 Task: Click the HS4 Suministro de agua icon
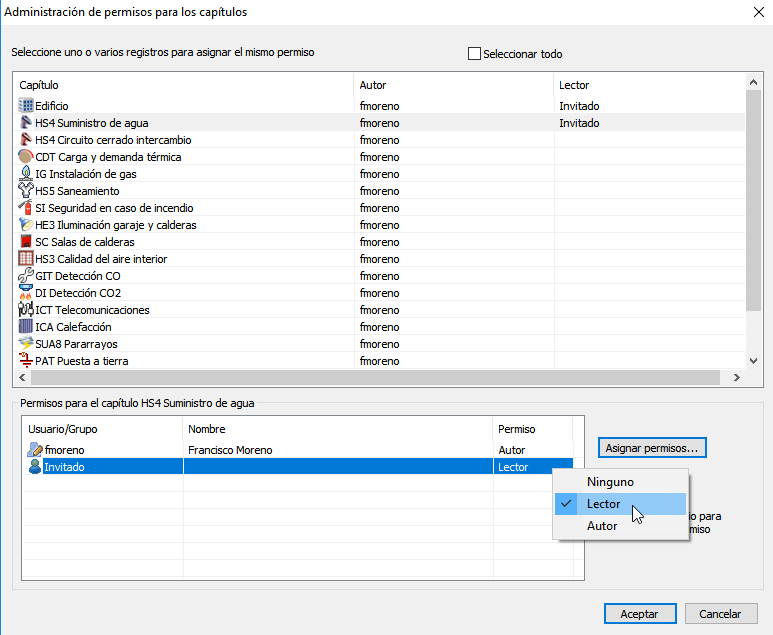[26, 122]
